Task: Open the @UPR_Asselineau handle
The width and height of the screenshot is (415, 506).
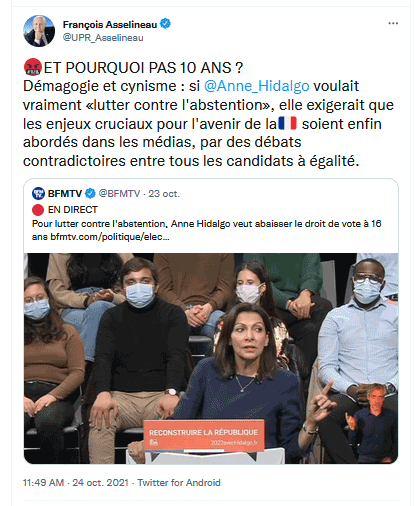Action: pos(103,38)
